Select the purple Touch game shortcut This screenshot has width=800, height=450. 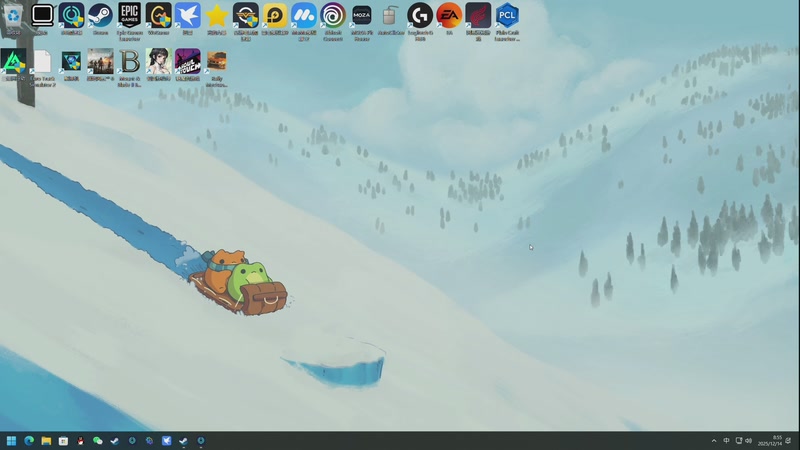click(188, 65)
